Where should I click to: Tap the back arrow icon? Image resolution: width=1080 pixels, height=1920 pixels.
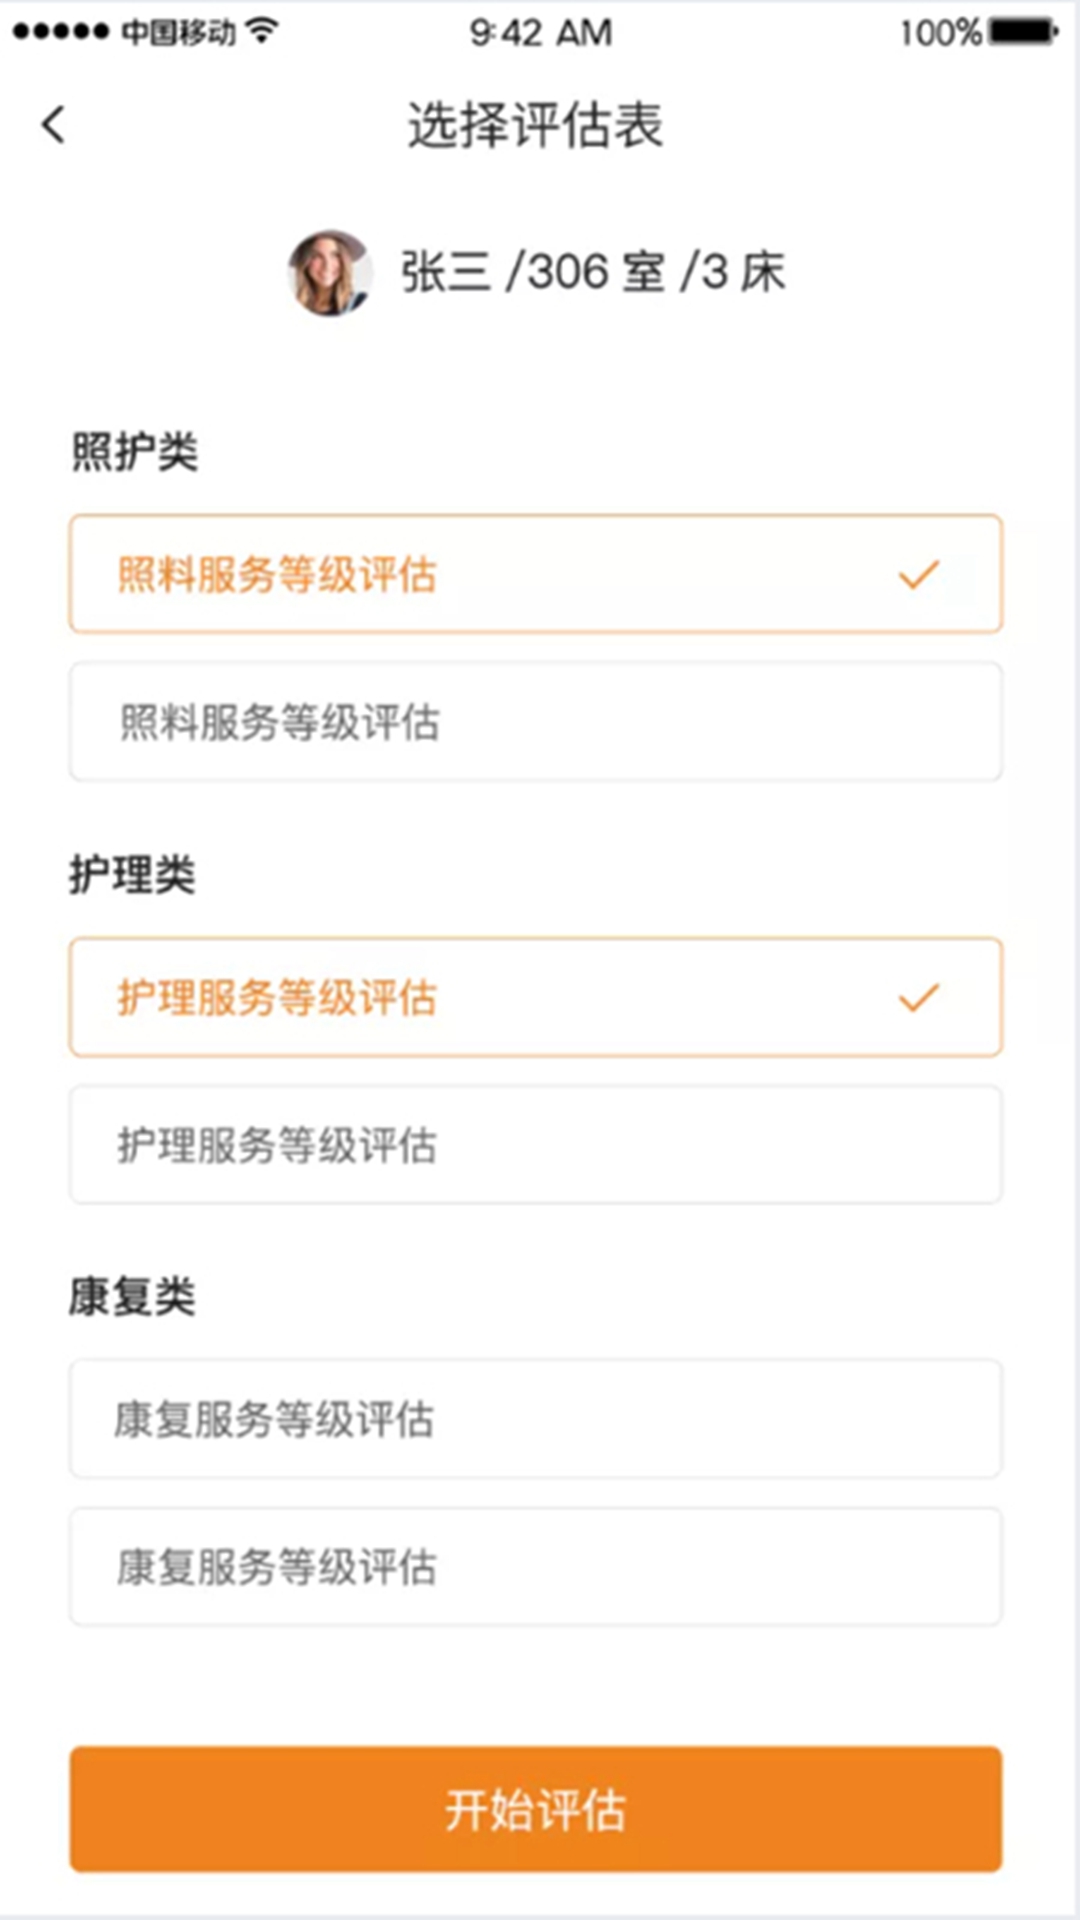[54, 125]
